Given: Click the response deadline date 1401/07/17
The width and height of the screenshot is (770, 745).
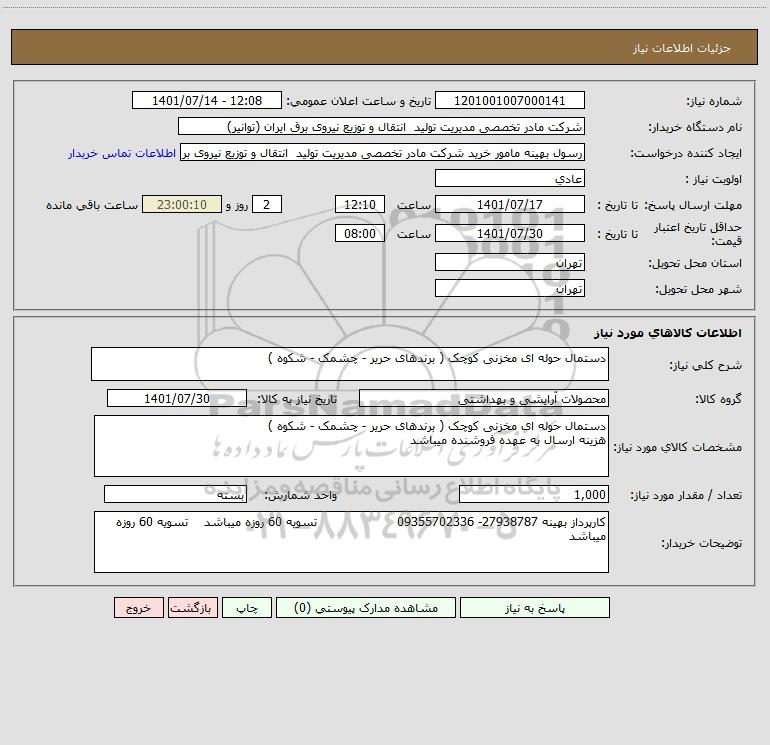Looking at the screenshot, I should (x=510, y=204).
